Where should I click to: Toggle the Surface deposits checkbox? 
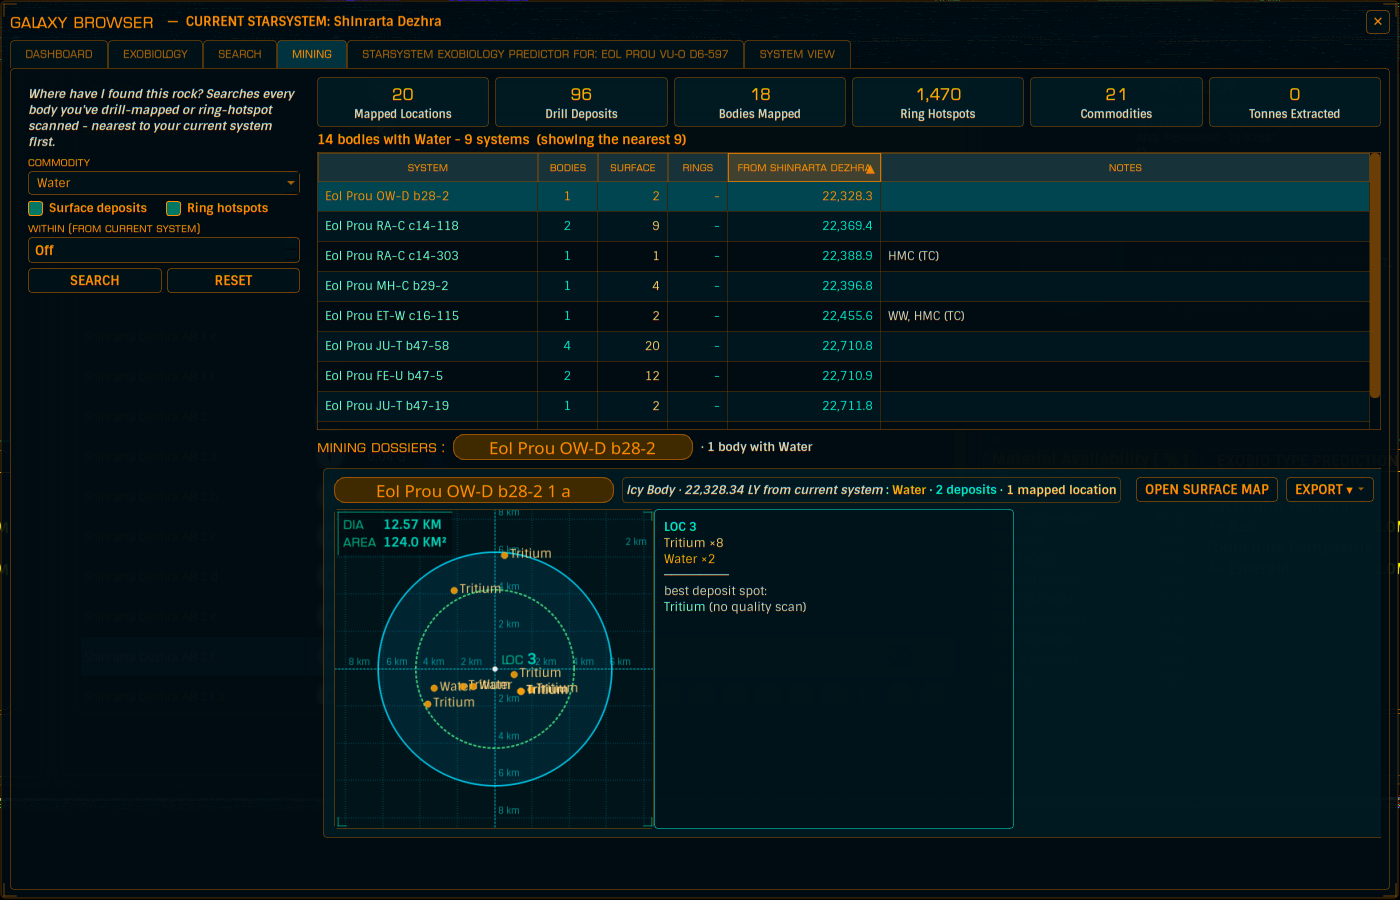click(x=36, y=208)
